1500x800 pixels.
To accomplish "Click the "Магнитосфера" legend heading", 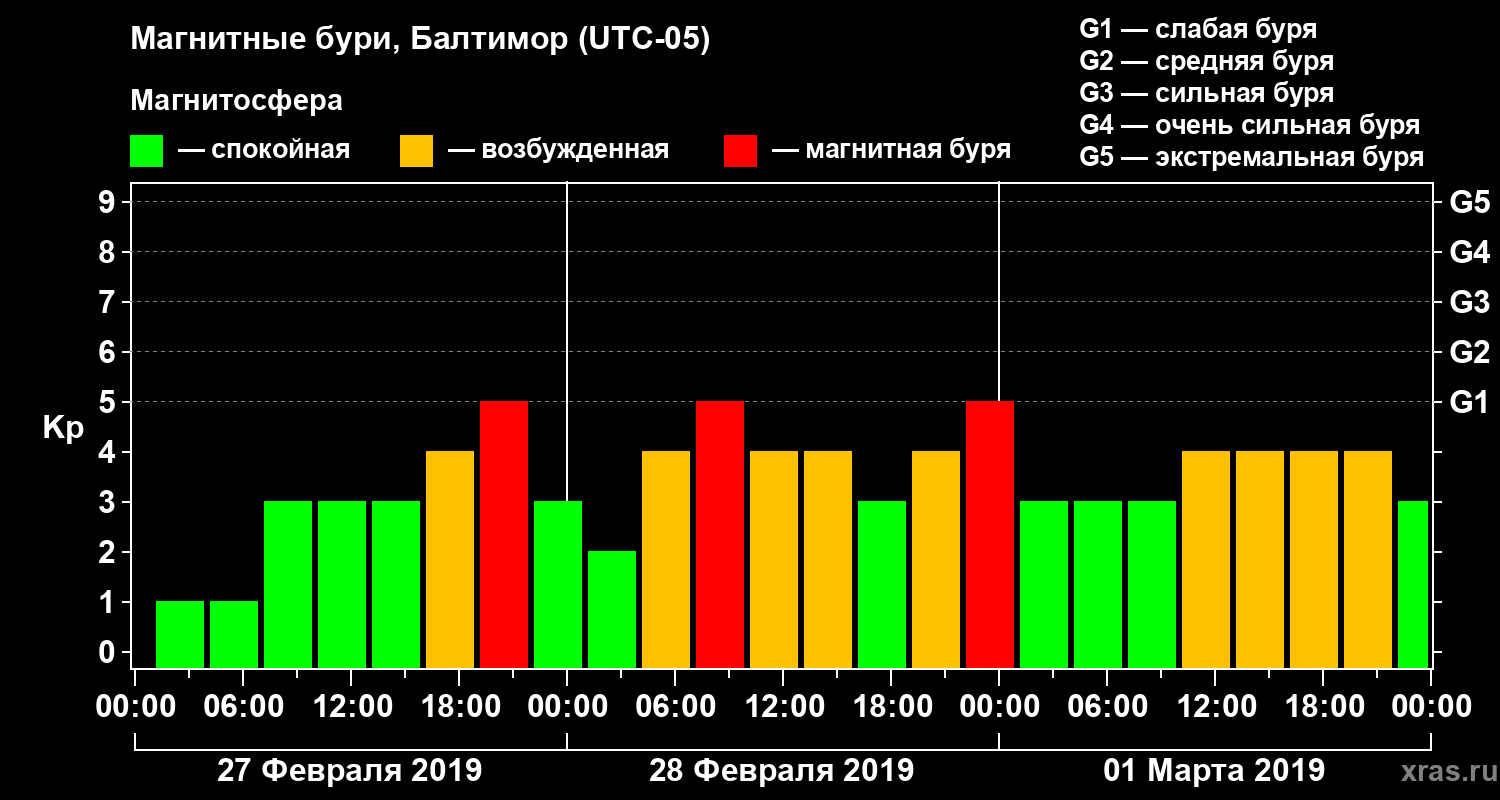I will (237, 101).
